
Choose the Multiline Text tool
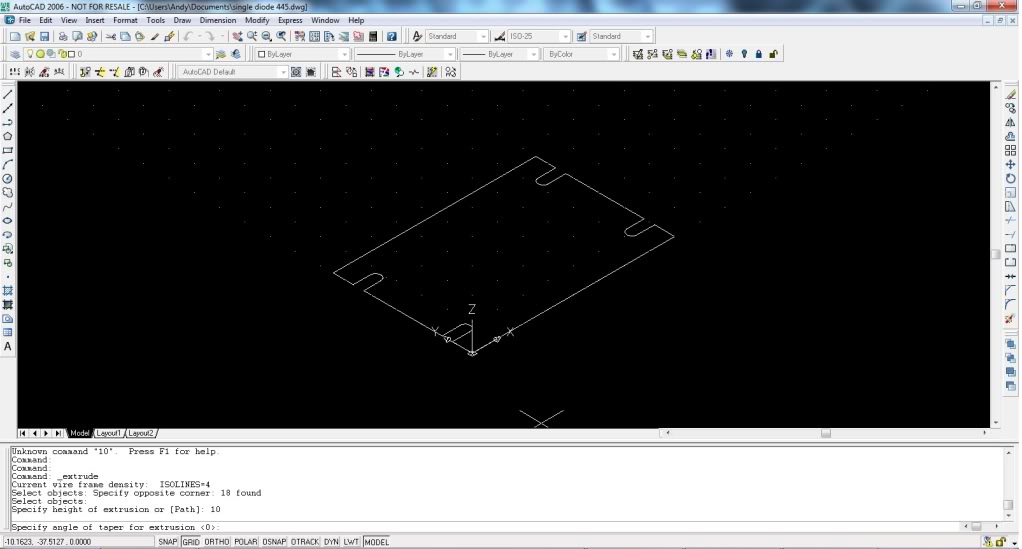click(x=8, y=347)
